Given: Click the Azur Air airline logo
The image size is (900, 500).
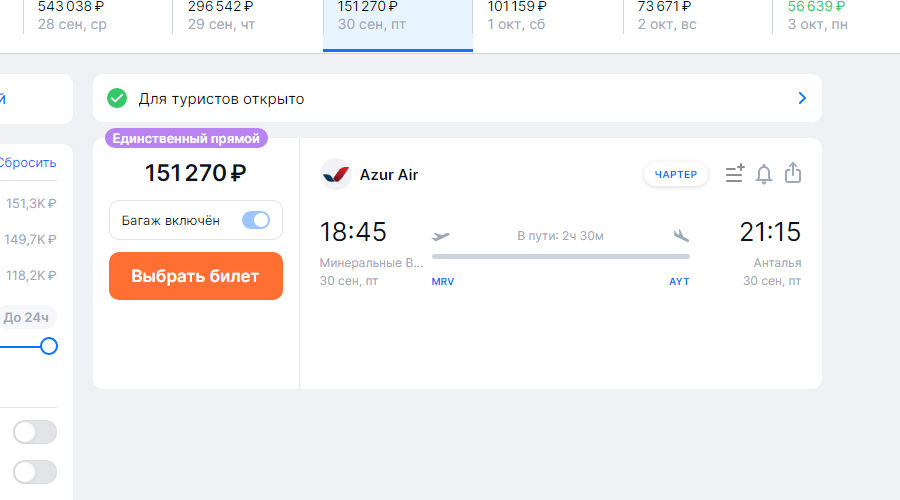Looking at the screenshot, I should [336, 175].
